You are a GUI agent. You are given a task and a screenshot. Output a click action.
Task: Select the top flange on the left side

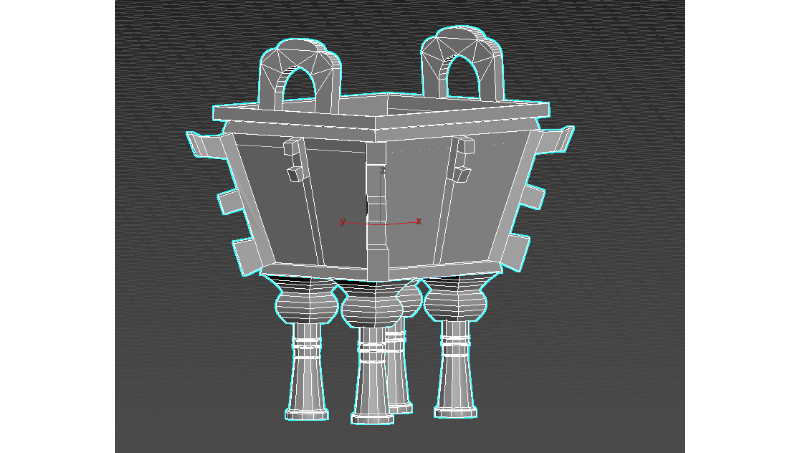click(x=203, y=144)
